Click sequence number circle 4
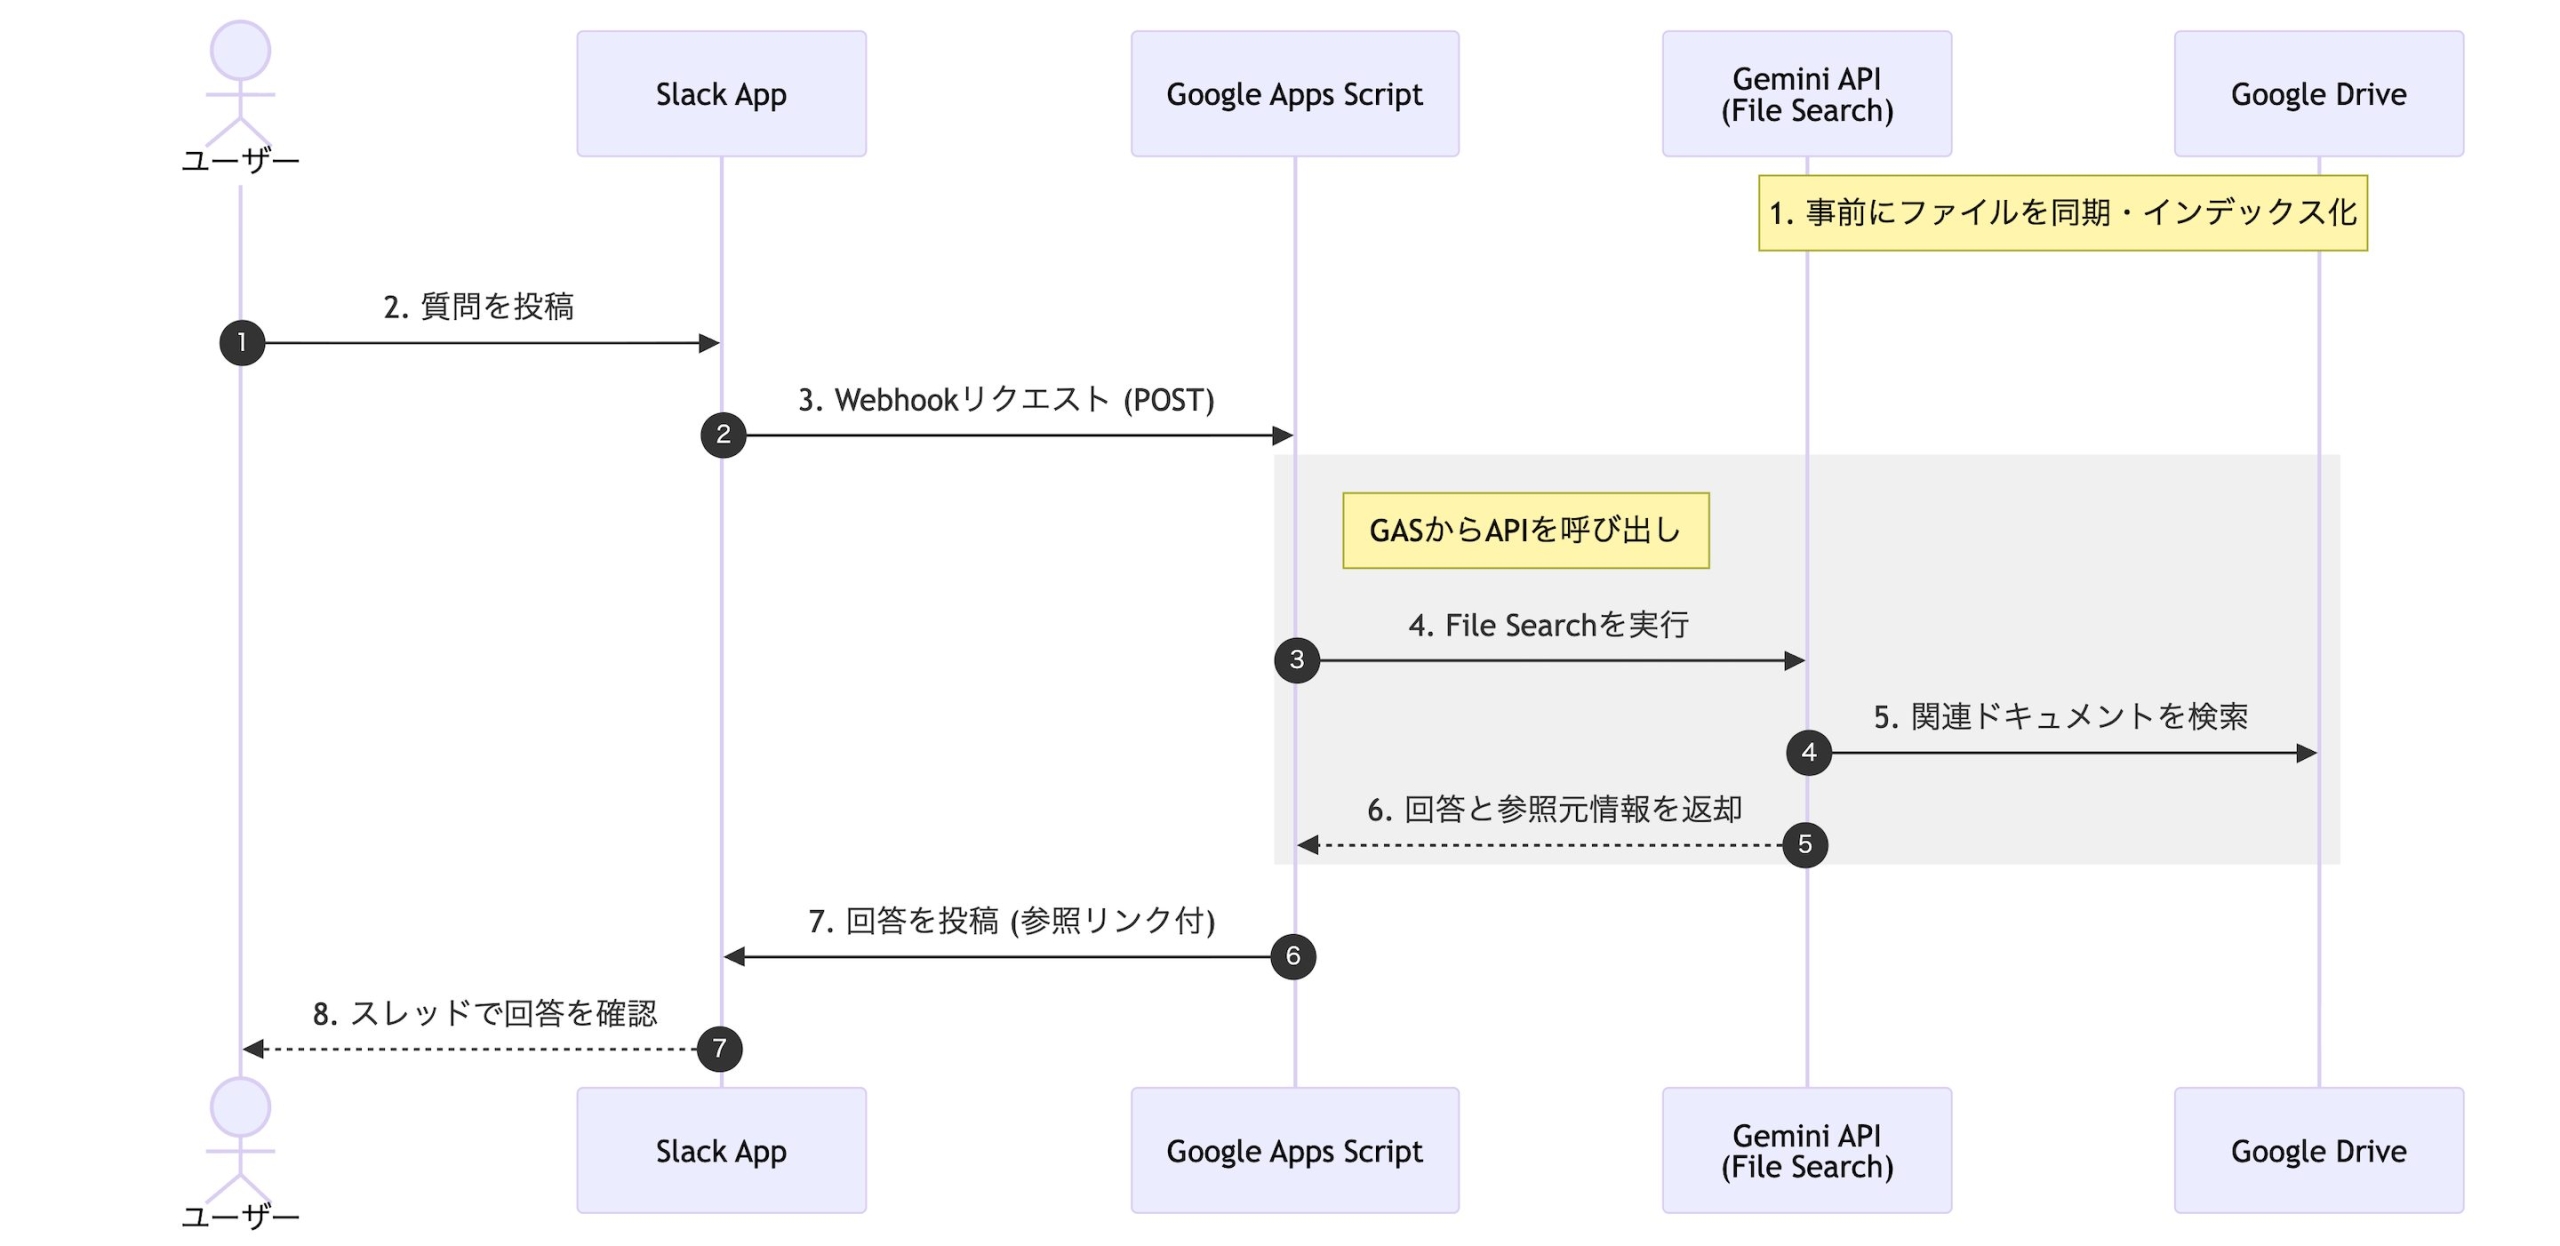This screenshot has height=1246, width=2560. pos(1809,752)
